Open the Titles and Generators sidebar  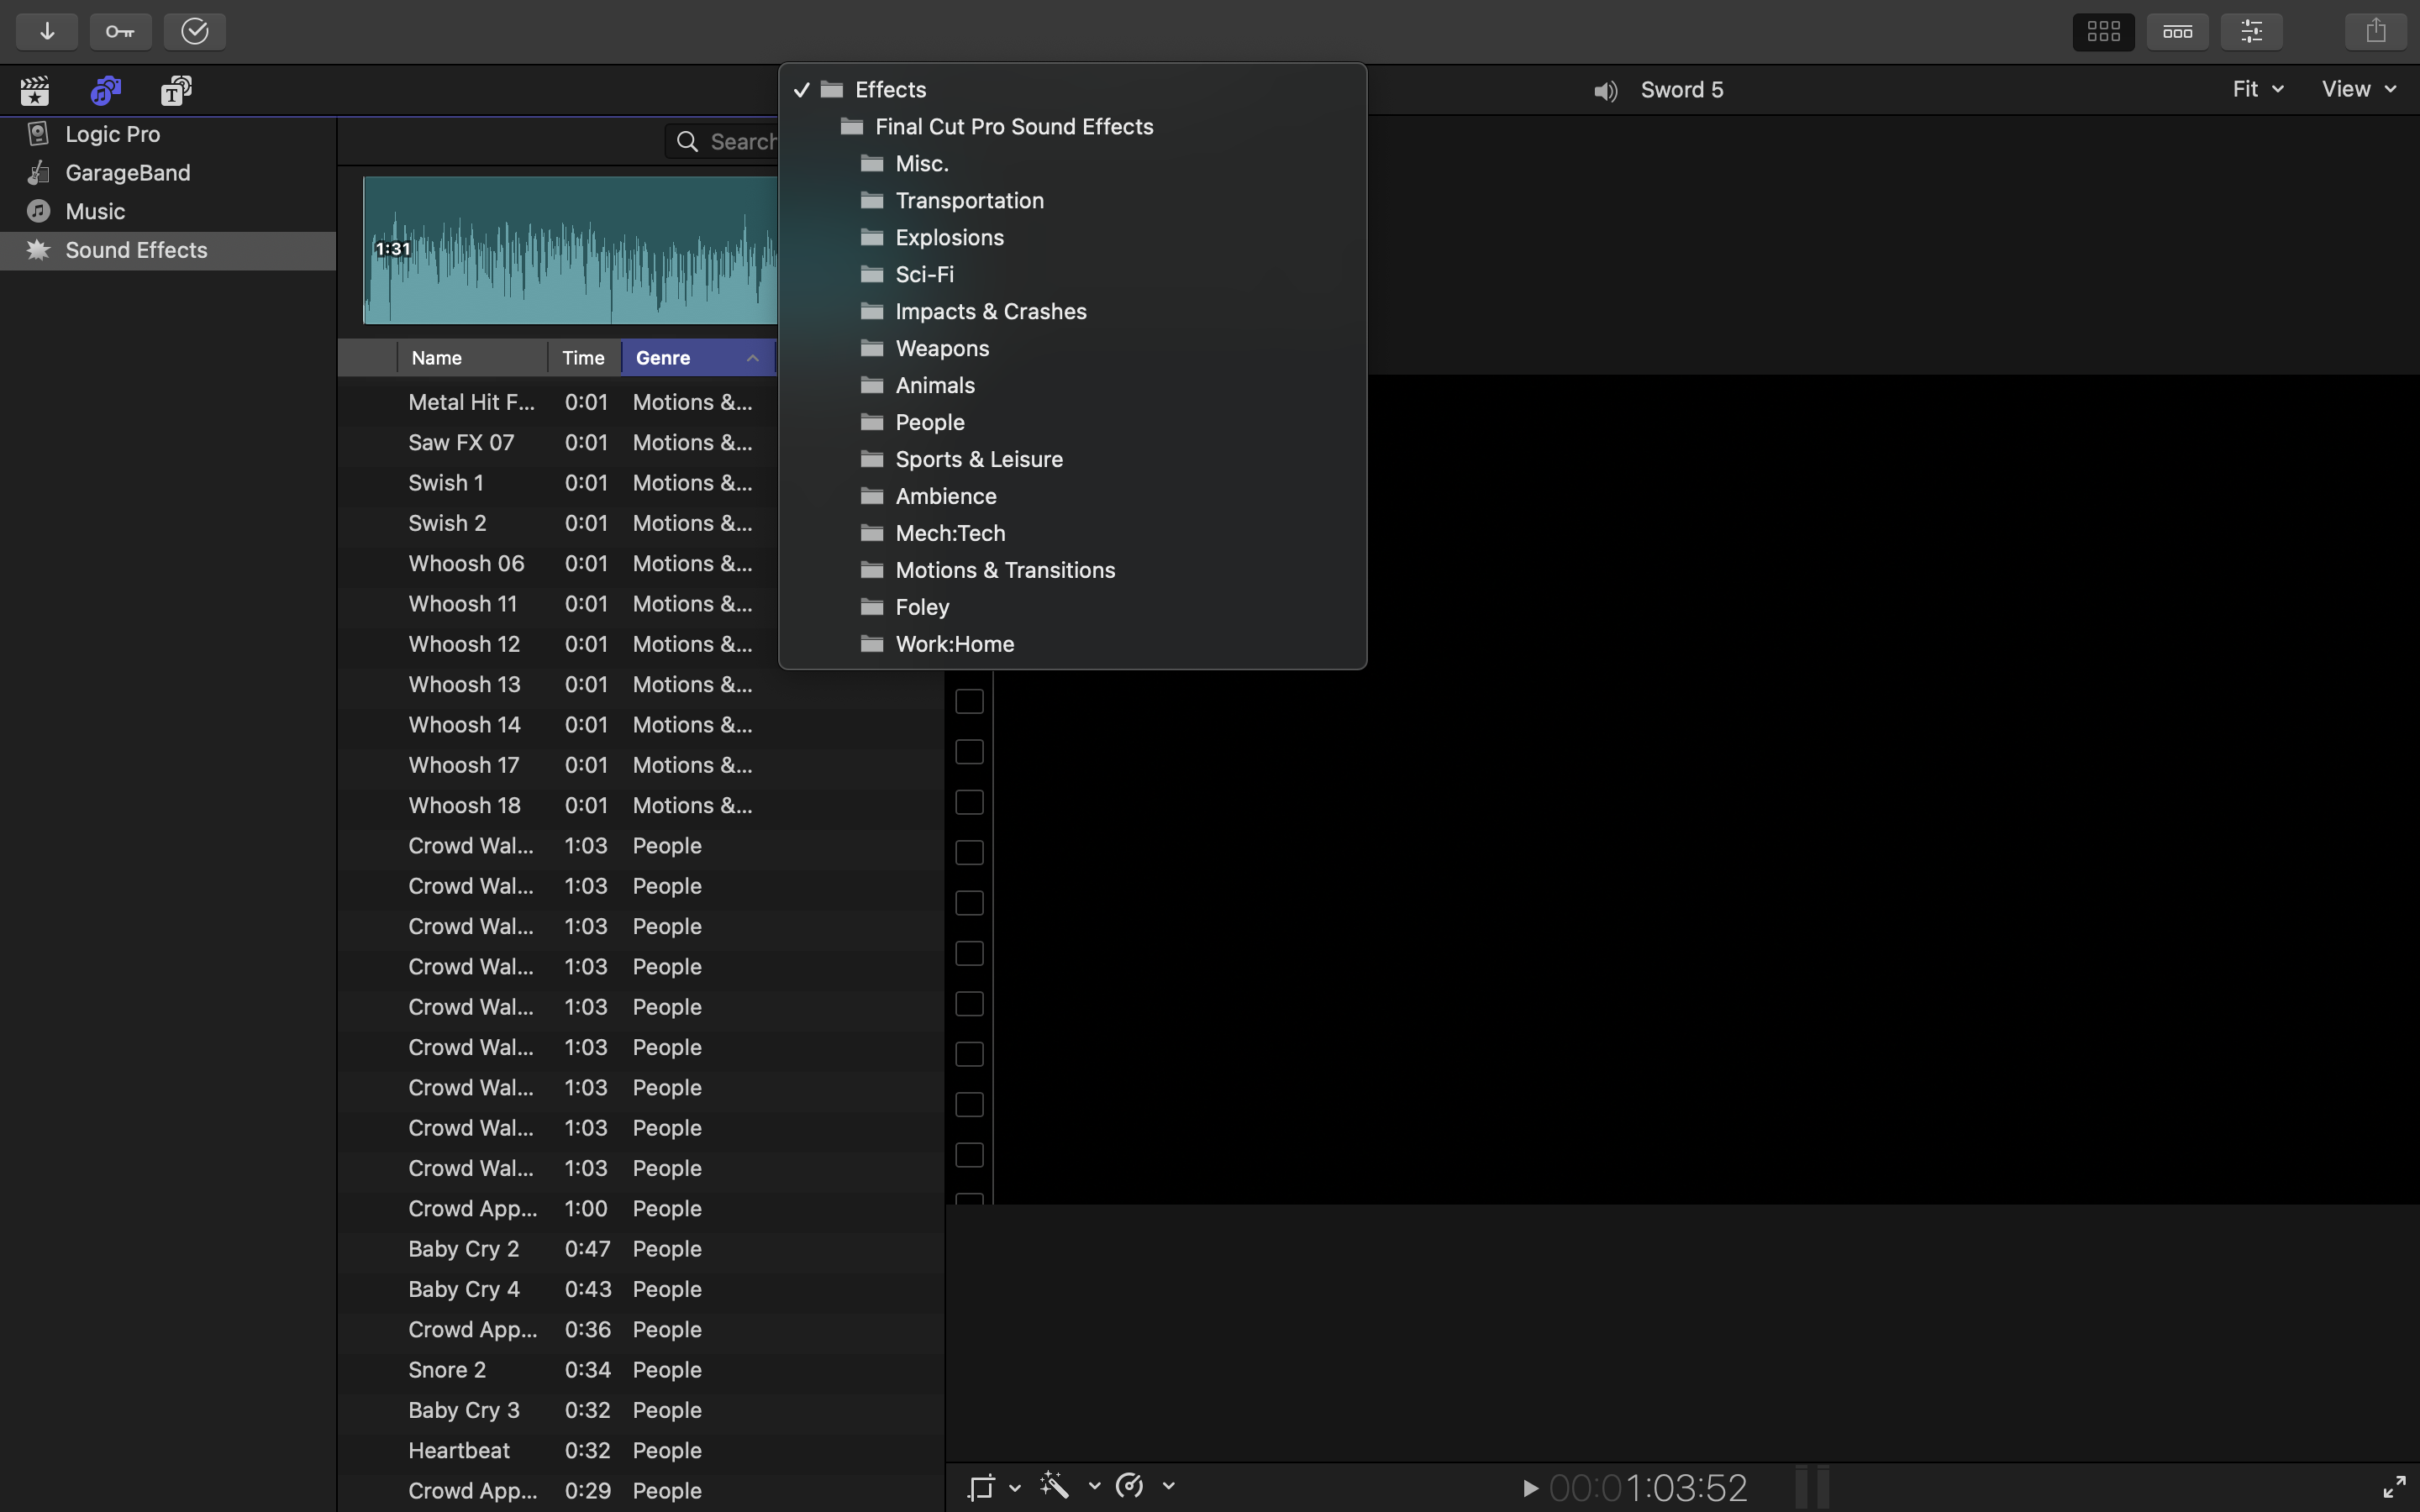[176, 91]
